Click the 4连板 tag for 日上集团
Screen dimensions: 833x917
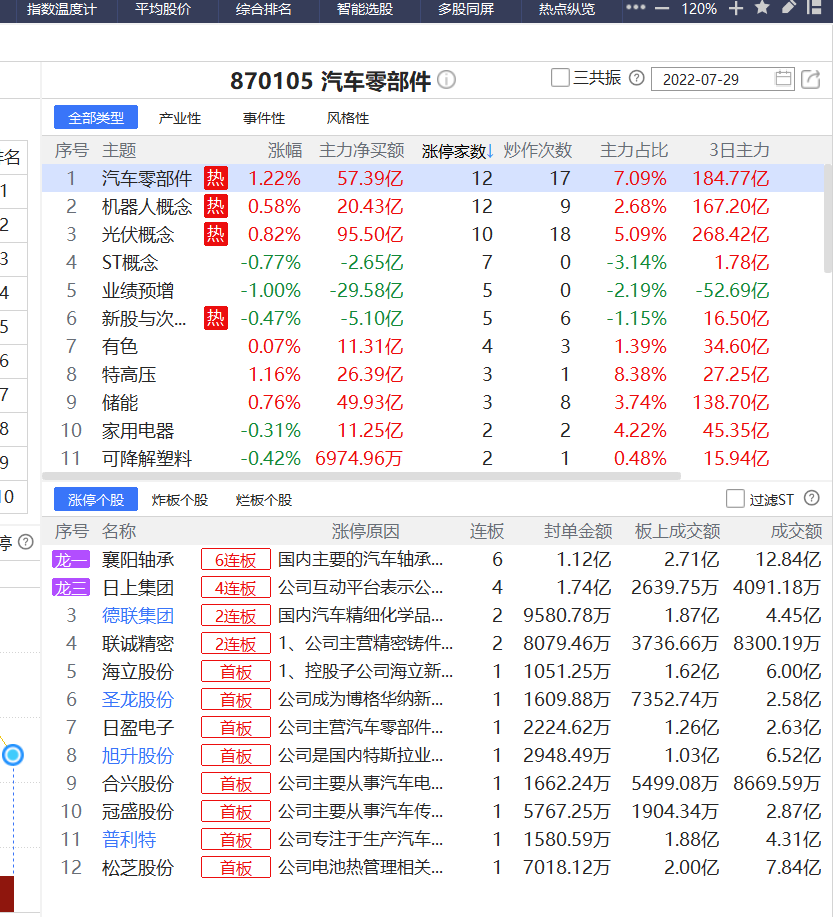pyautogui.click(x=236, y=588)
